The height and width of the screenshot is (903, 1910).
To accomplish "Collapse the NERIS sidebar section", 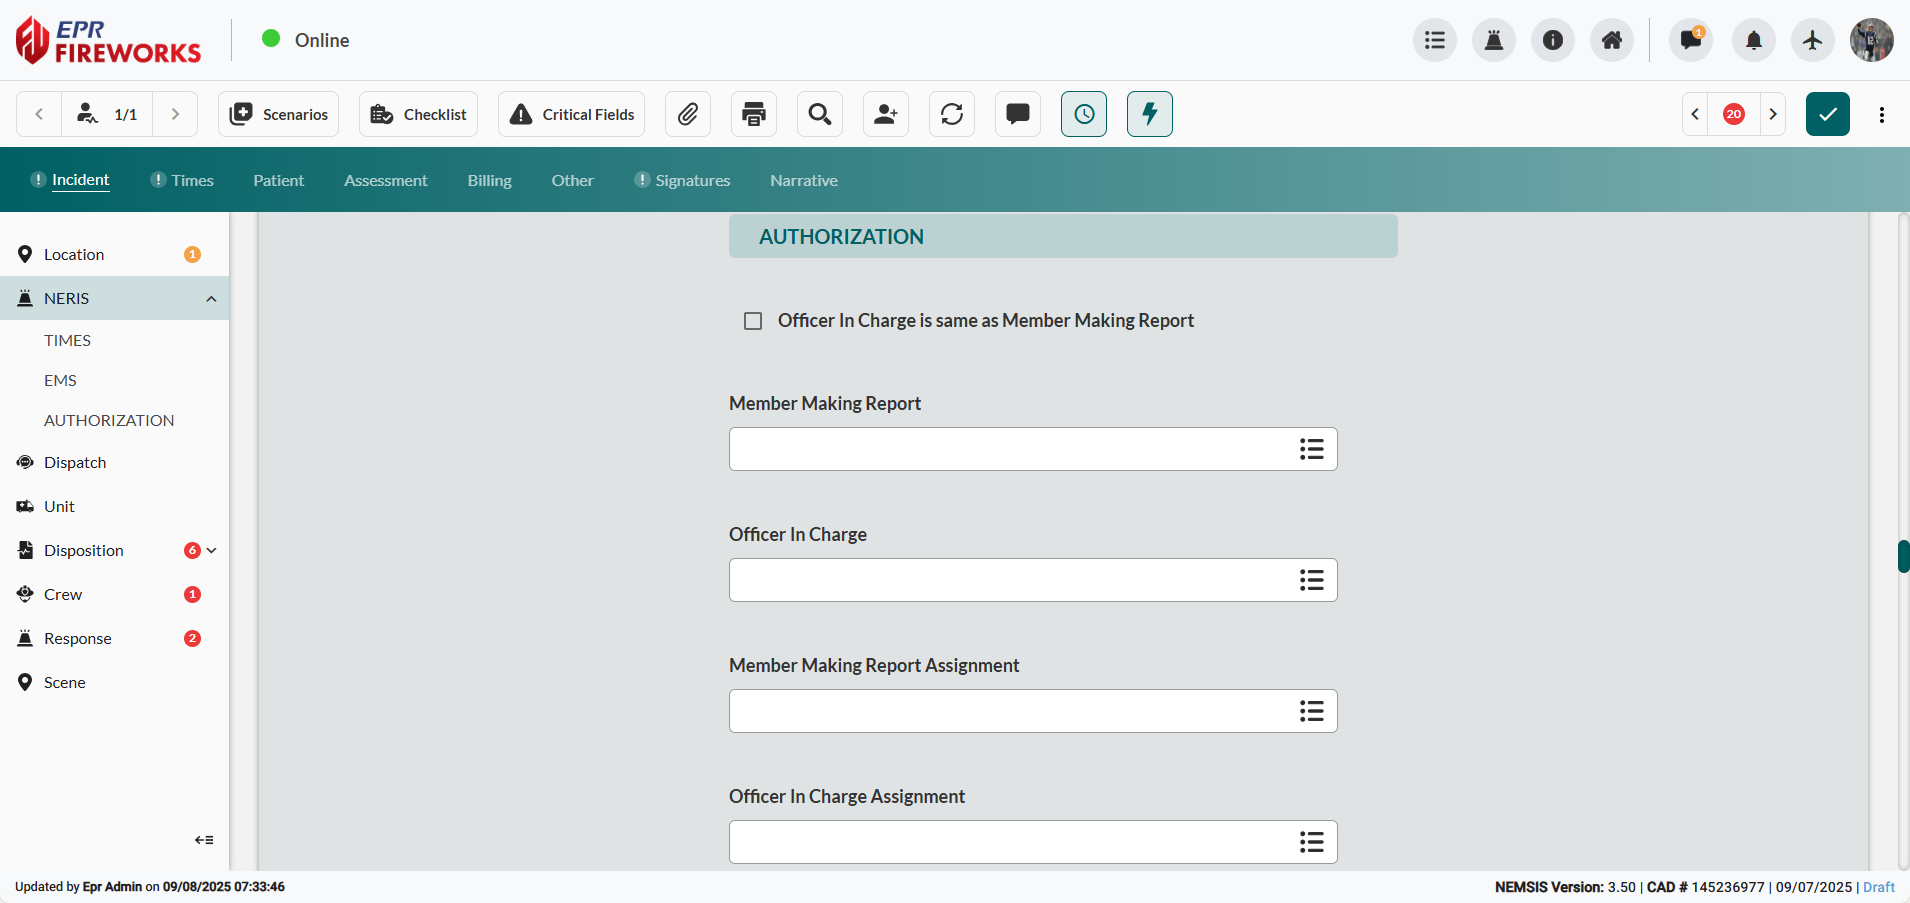I will pyautogui.click(x=211, y=299).
